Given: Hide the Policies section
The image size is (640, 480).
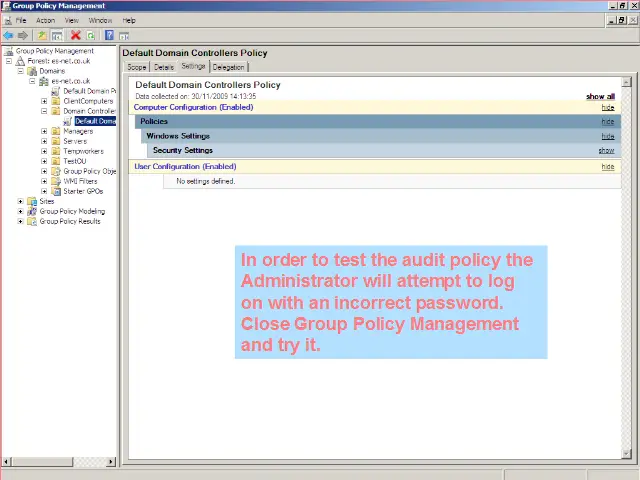Looking at the screenshot, I should pos(608,122).
